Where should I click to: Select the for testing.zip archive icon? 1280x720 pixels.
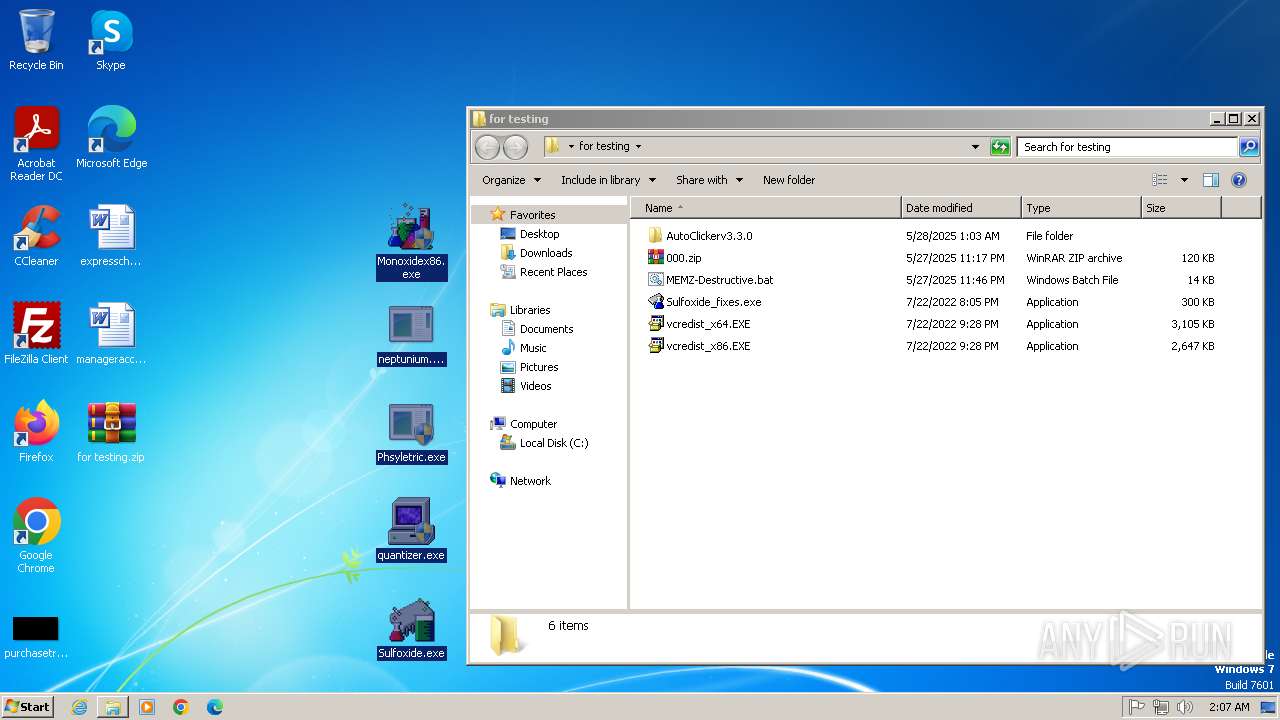coord(111,432)
